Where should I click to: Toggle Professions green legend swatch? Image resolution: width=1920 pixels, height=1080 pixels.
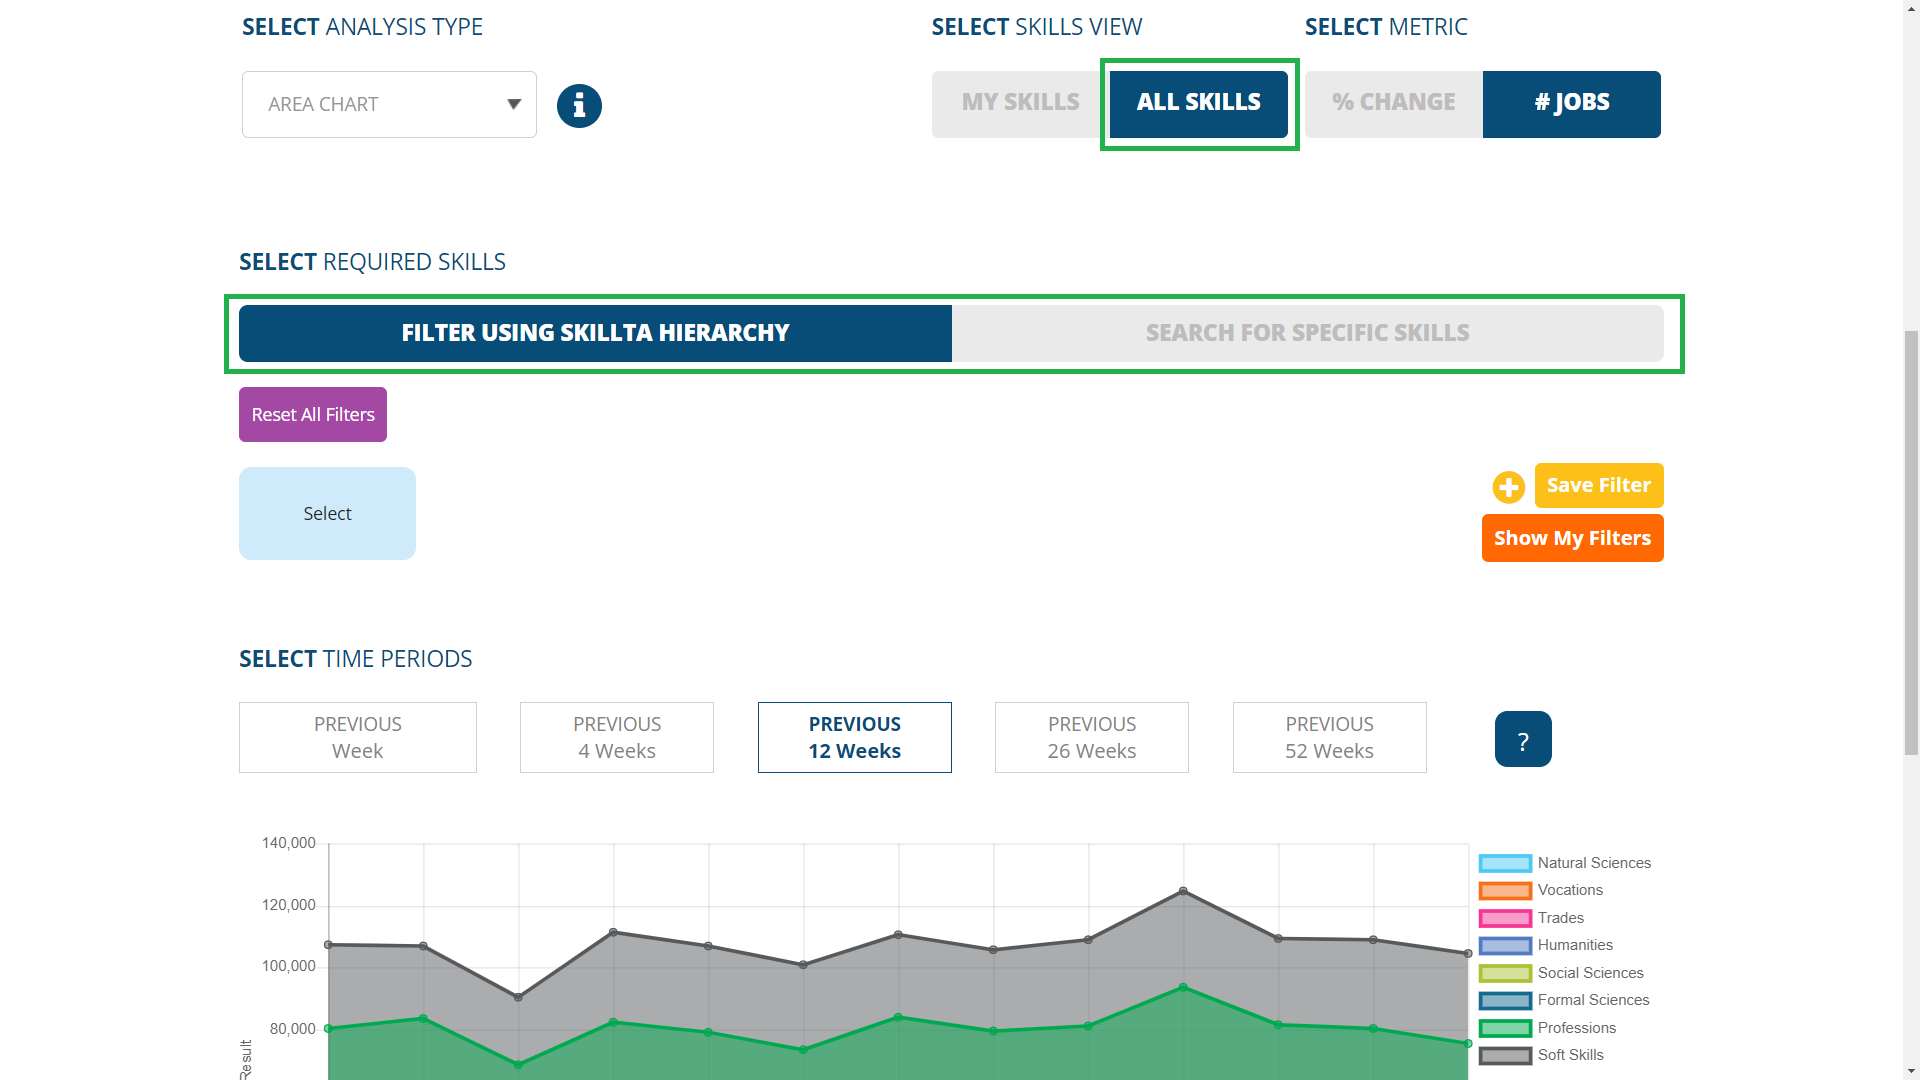(x=1504, y=1028)
